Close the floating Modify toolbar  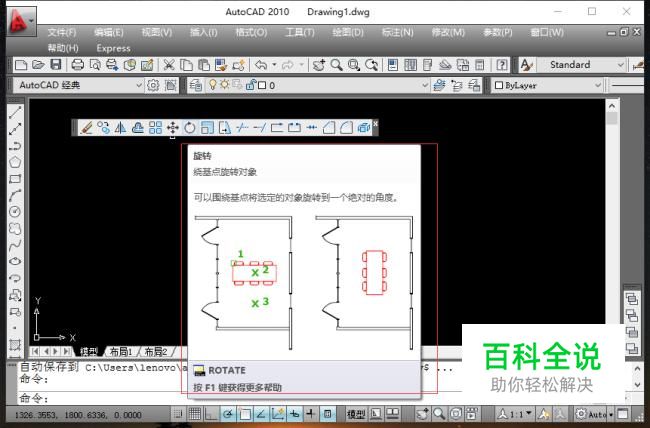pyautogui.click(x=375, y=124)
